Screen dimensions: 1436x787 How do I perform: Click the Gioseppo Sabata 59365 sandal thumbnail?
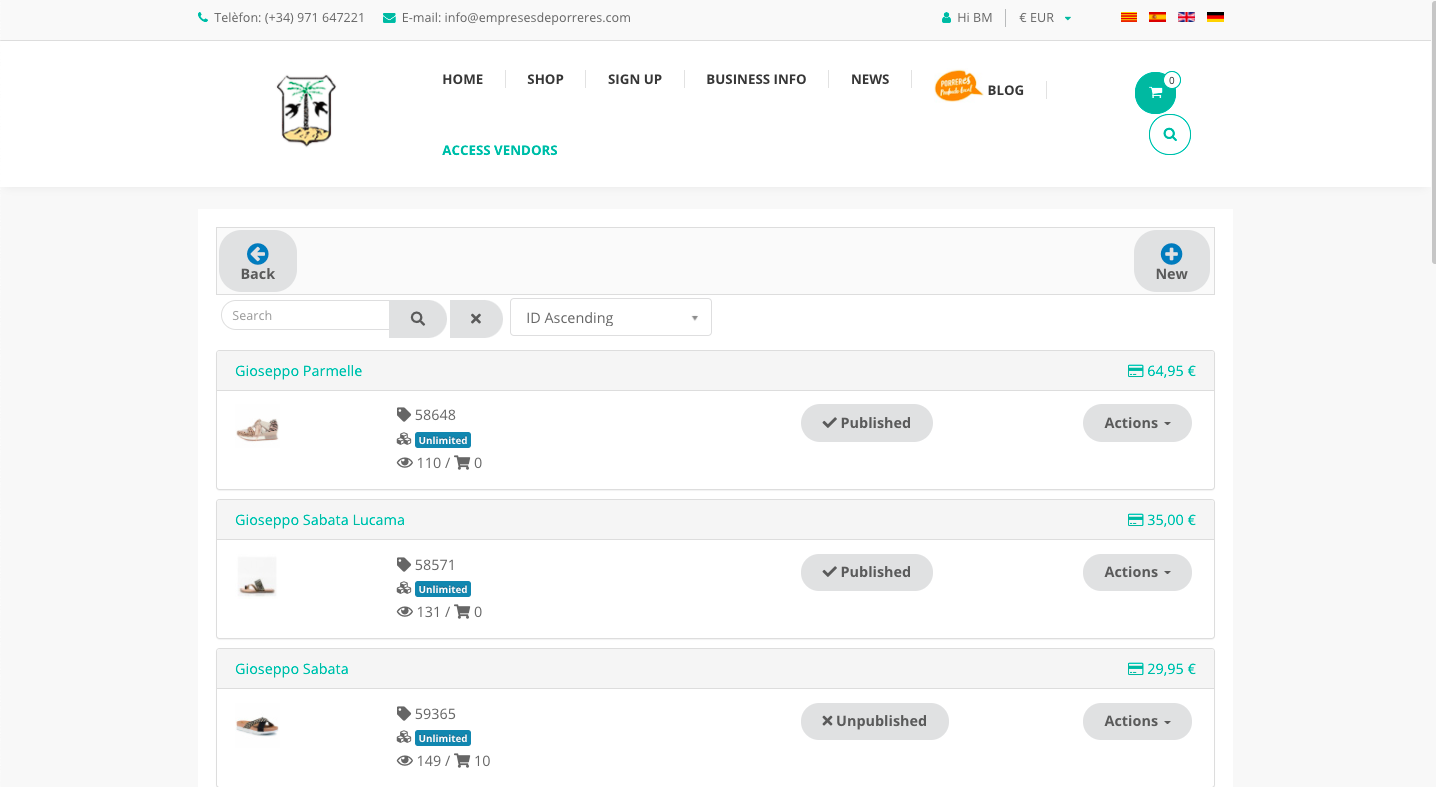257,725
